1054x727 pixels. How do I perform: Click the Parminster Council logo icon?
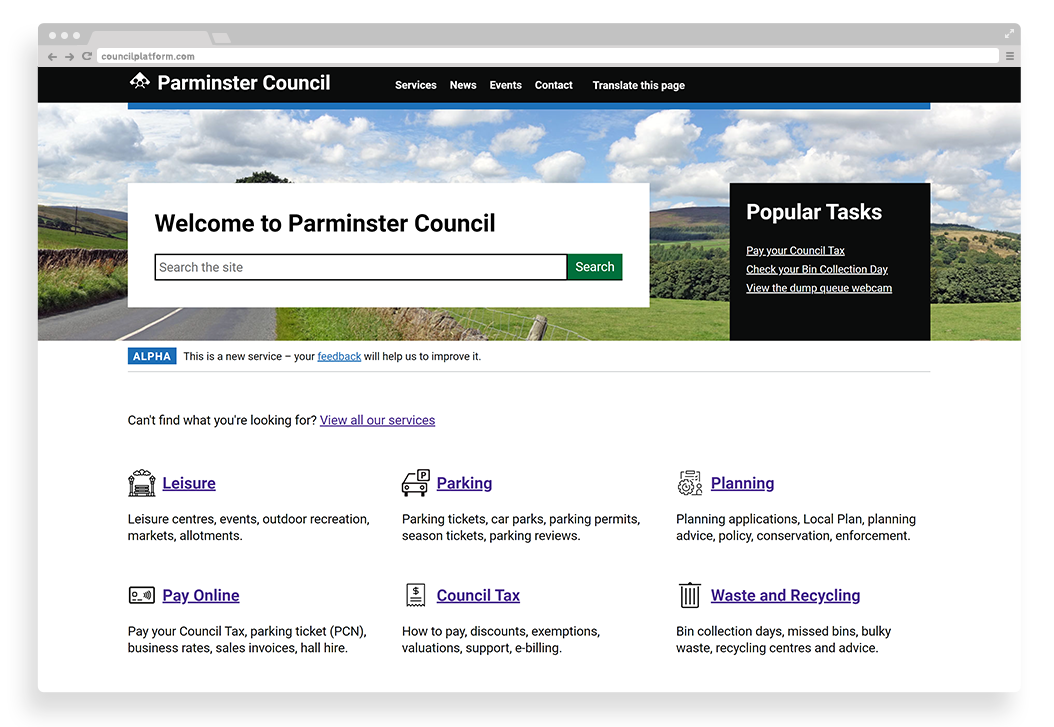140,81
